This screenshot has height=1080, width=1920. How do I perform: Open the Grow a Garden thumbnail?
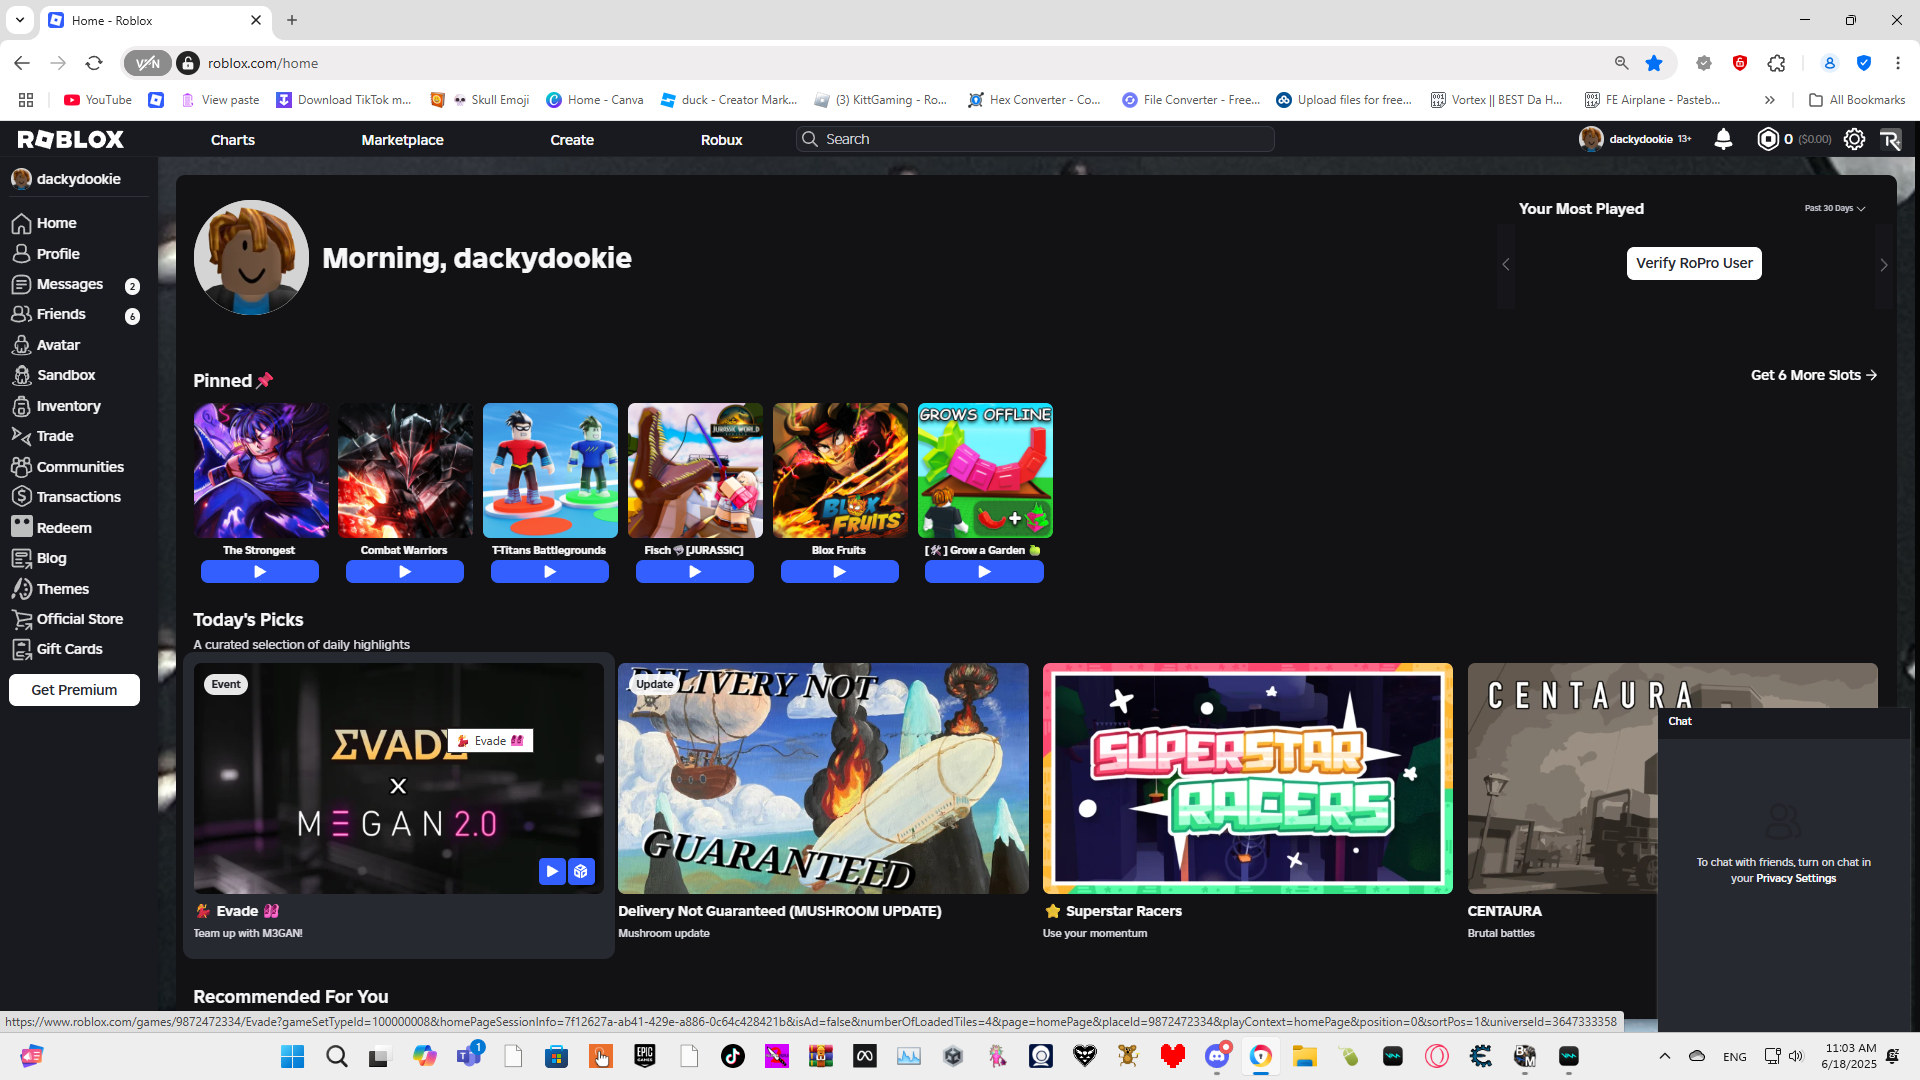pos(985,470)
